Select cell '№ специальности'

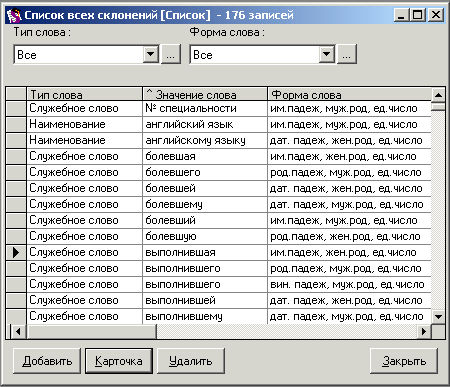point(205,108)
